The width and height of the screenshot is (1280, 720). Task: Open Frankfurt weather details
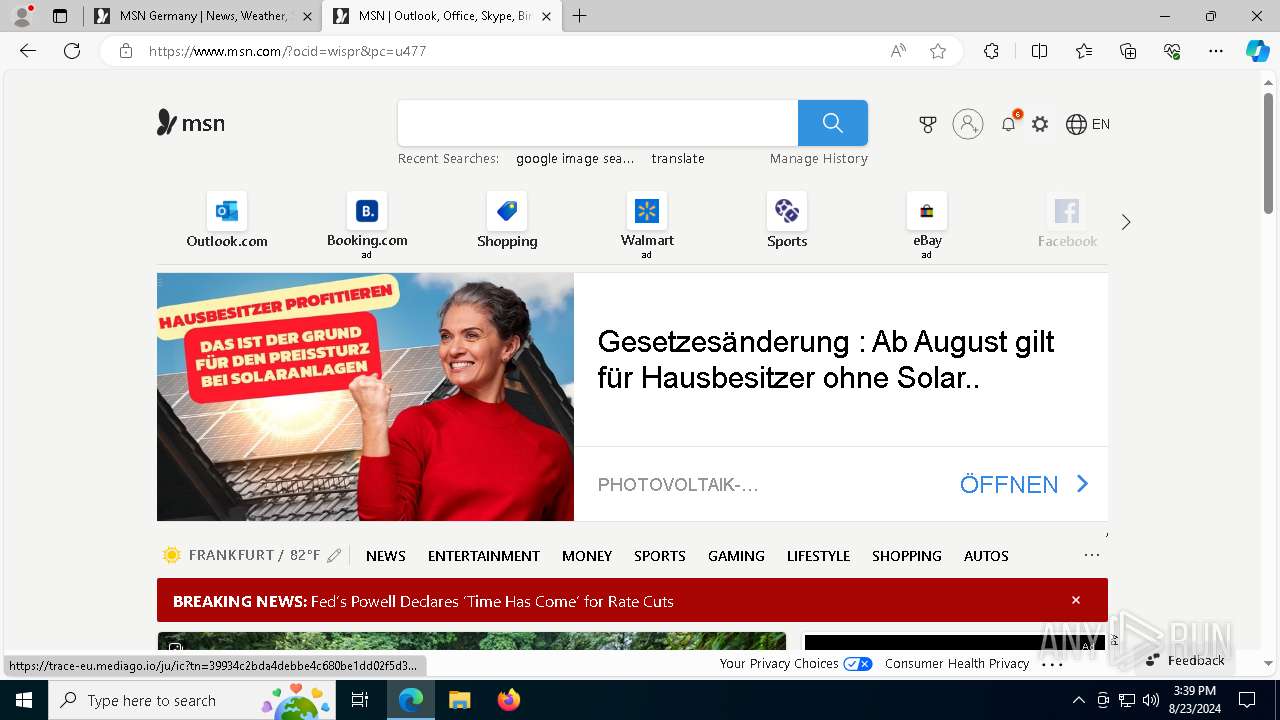click(x=254, y=555)
